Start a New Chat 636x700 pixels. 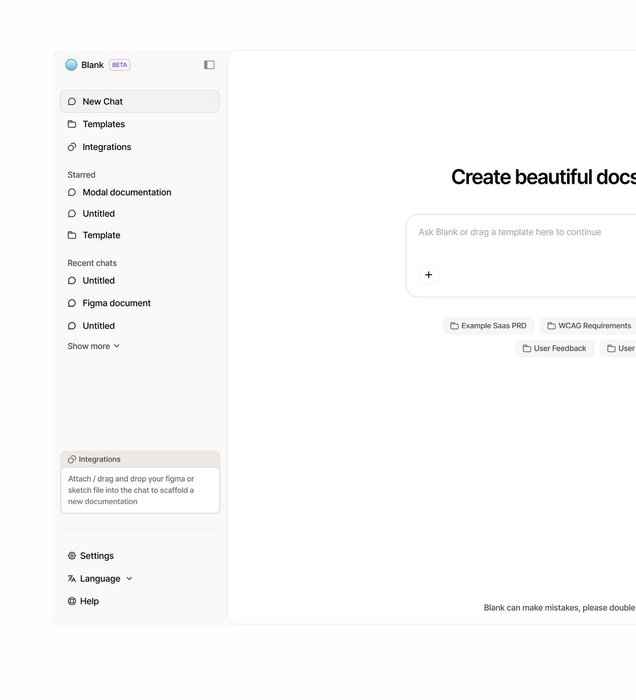click(140, 101)
